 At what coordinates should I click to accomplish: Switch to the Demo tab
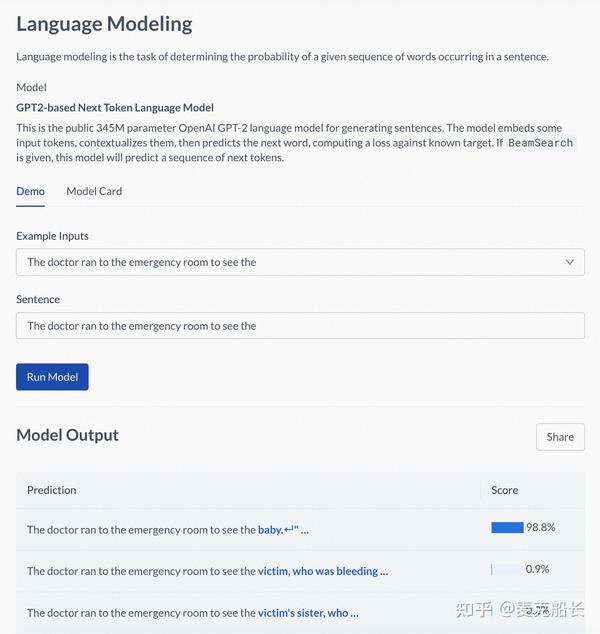click(x=30, y=191)
